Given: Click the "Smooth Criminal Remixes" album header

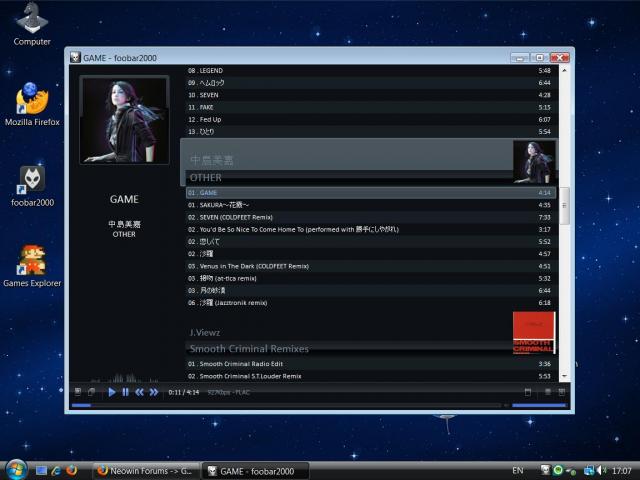Looking at the screenshot, I should (x=249, y=349).
